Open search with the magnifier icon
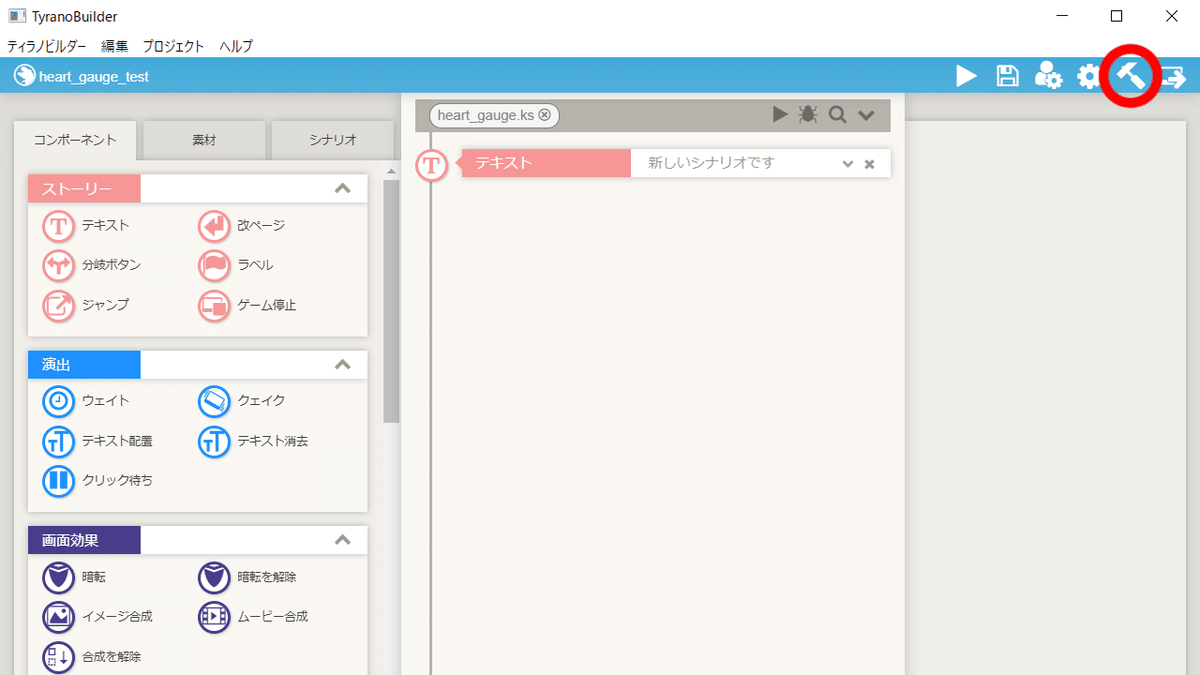 click(x=837, y=115)
